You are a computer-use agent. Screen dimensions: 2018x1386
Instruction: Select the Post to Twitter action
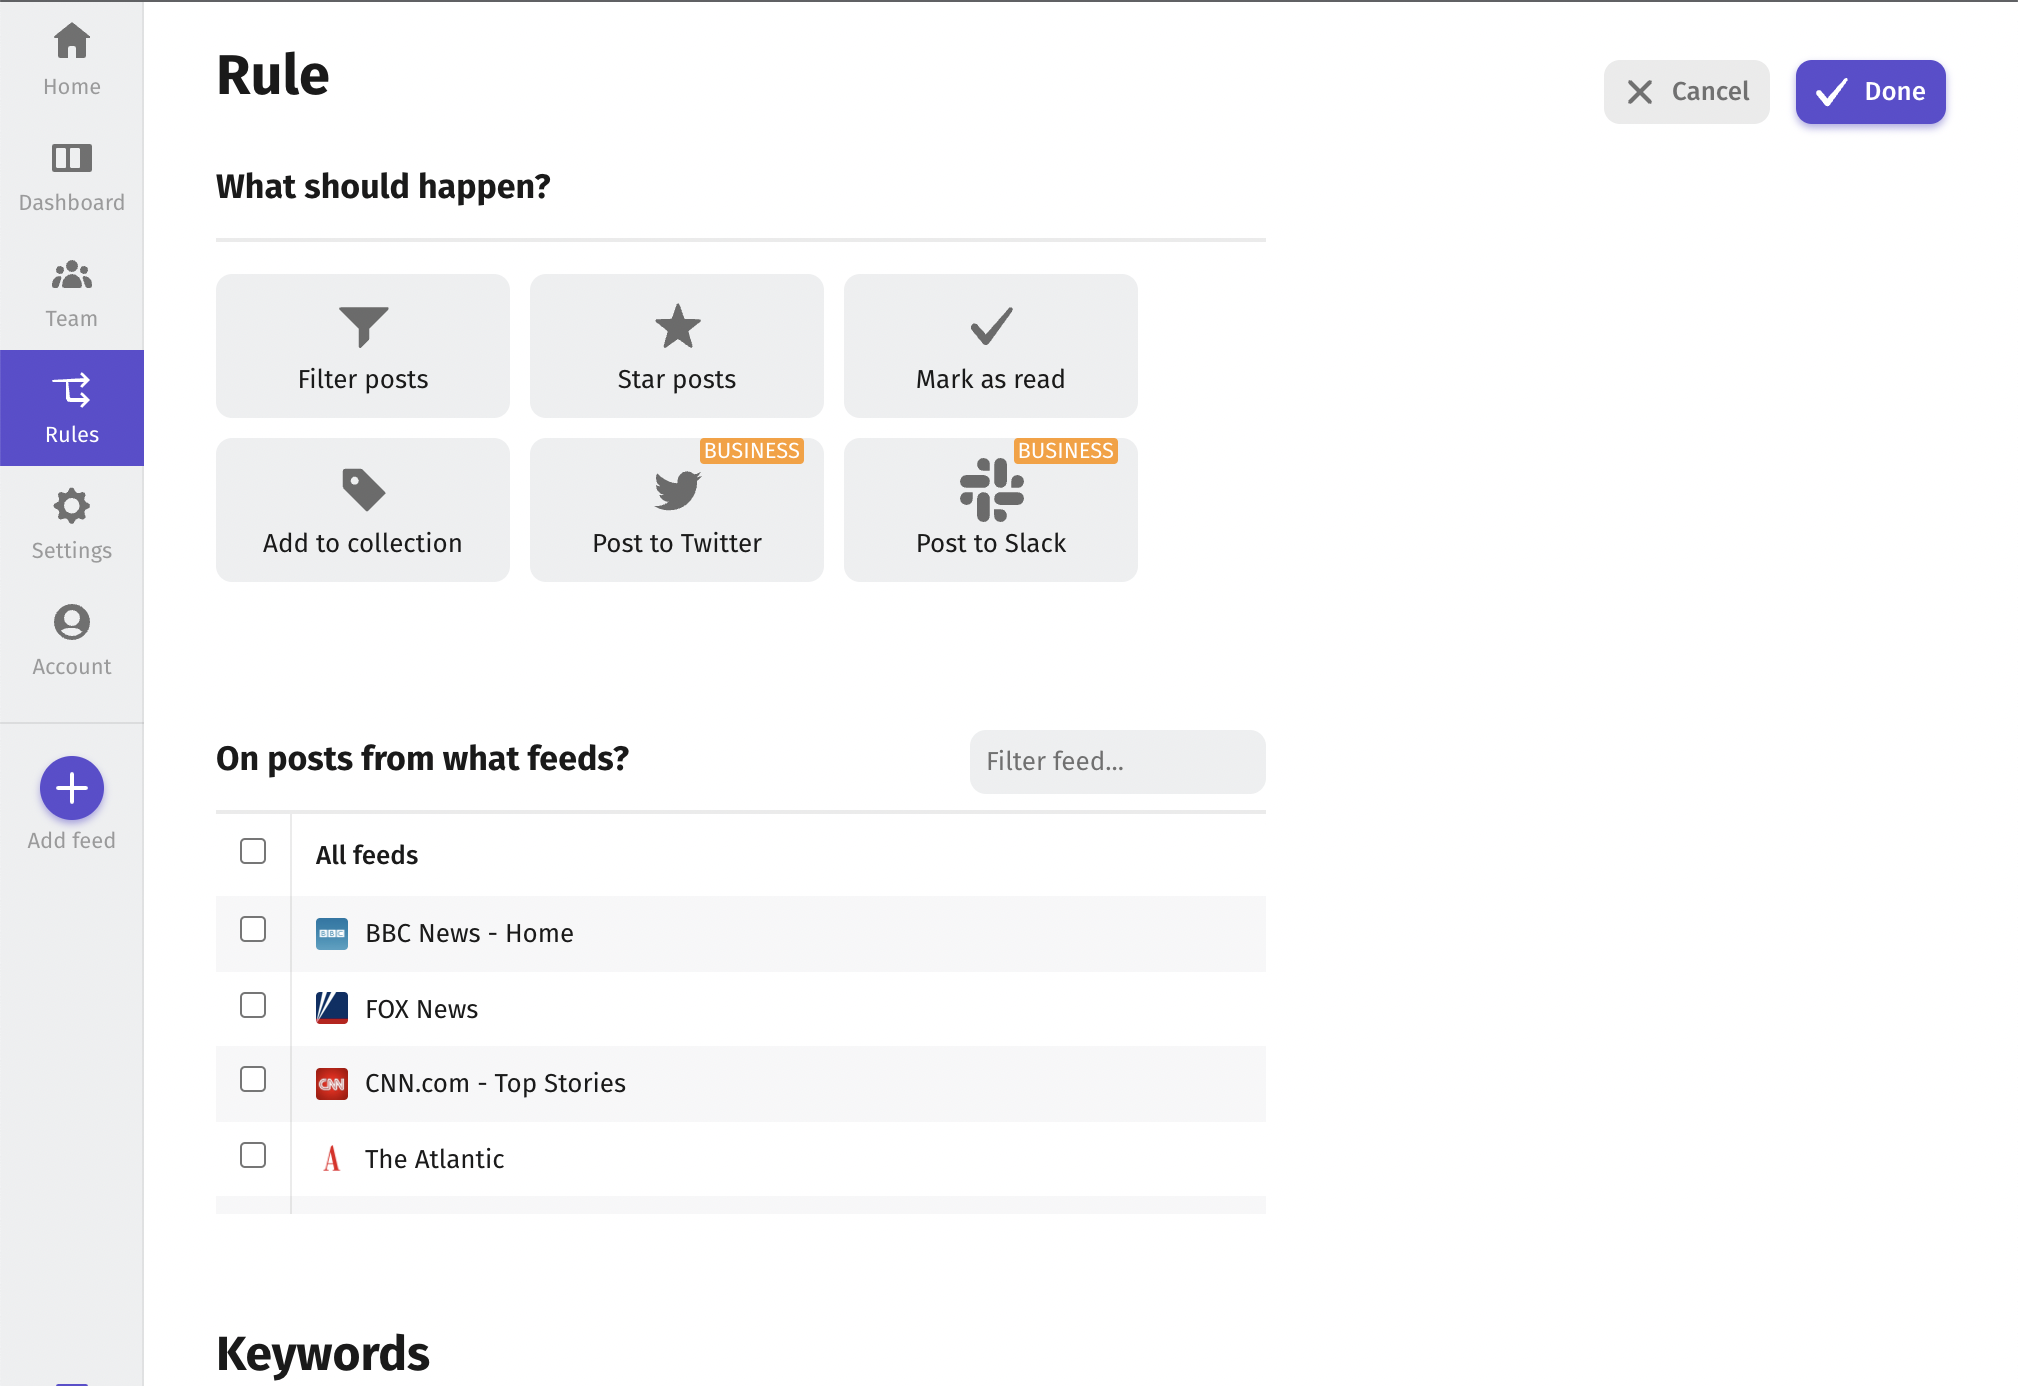coord(676,509)
